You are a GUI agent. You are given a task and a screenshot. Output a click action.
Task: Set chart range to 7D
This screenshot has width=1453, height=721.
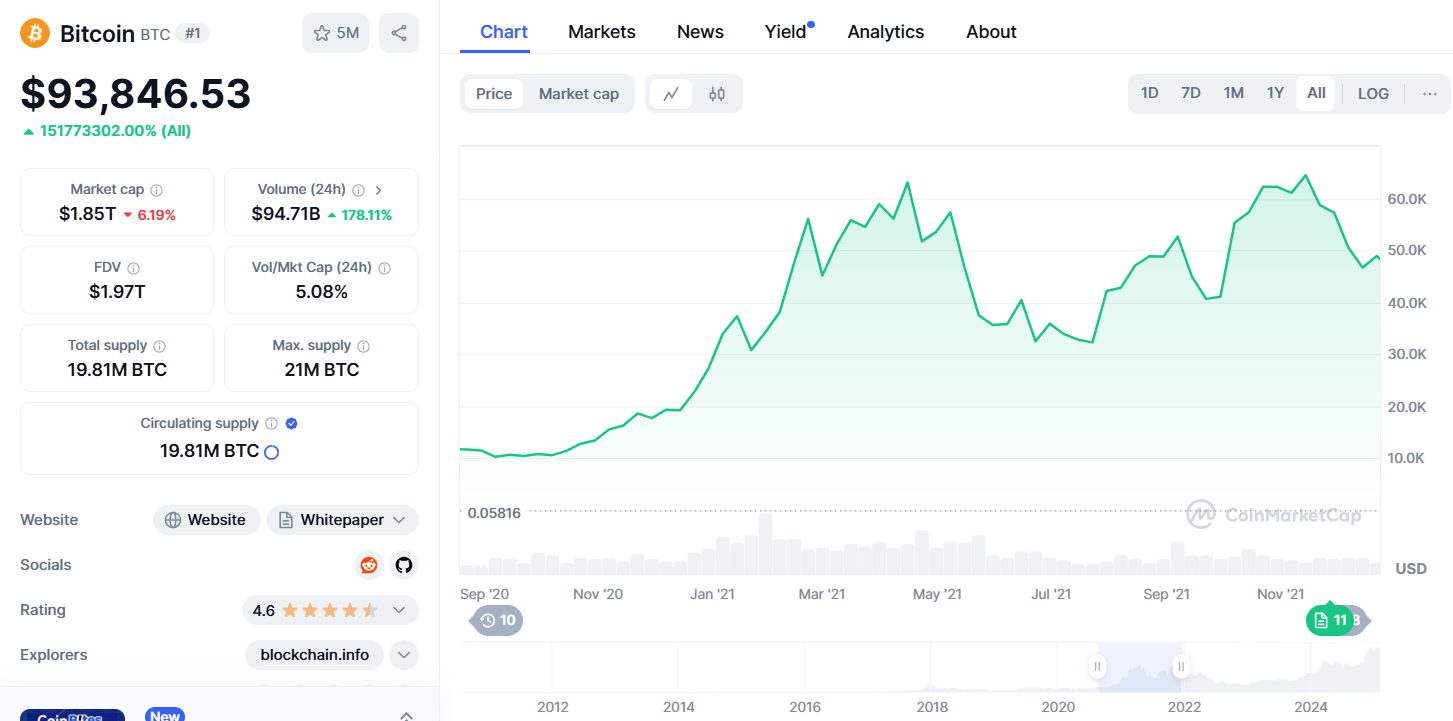point(1191,93)
